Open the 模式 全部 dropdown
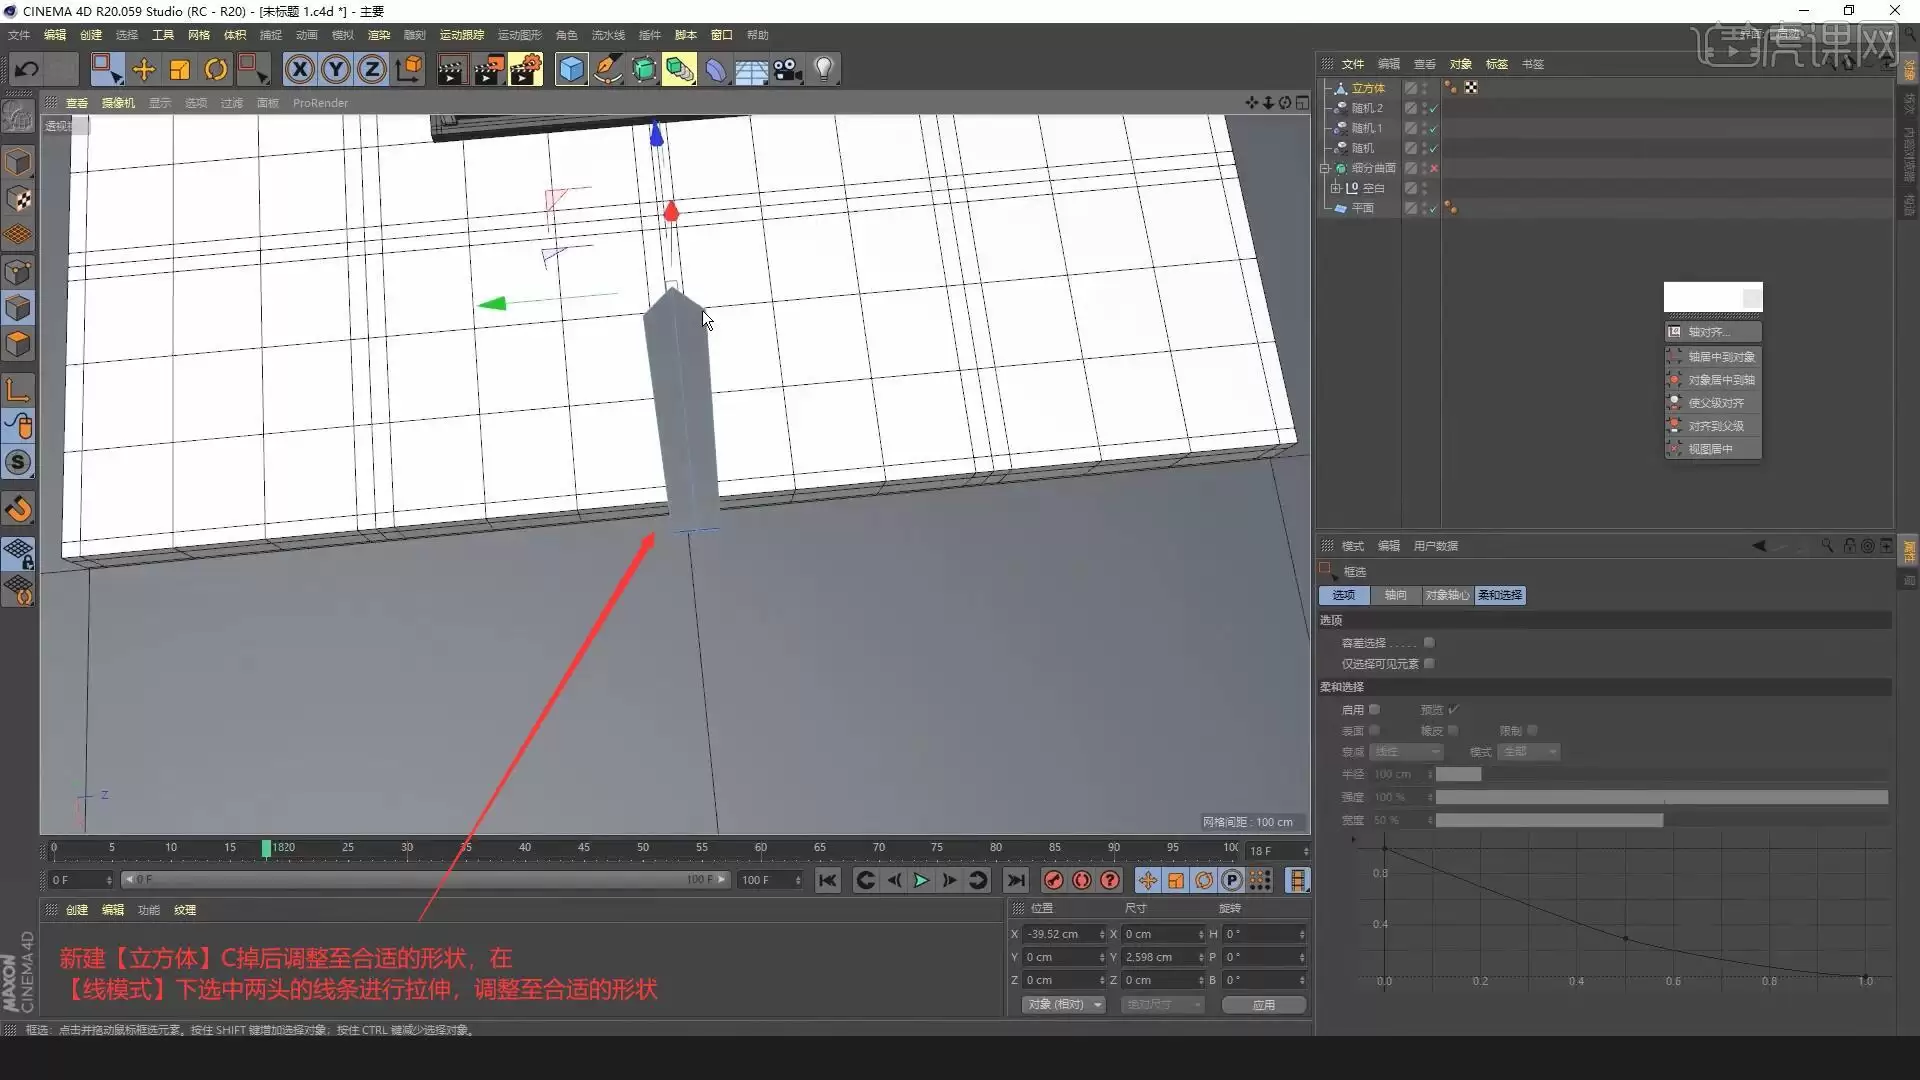The image size is (1920, 1080). click(1530, 752)
